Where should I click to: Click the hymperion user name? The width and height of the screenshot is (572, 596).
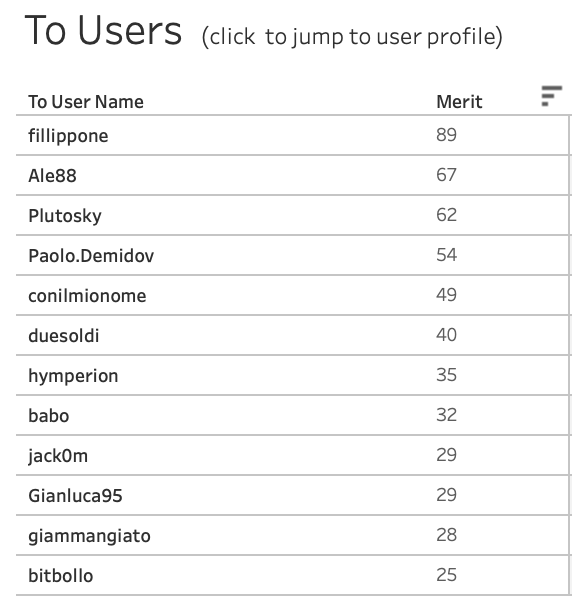[73, 376]
